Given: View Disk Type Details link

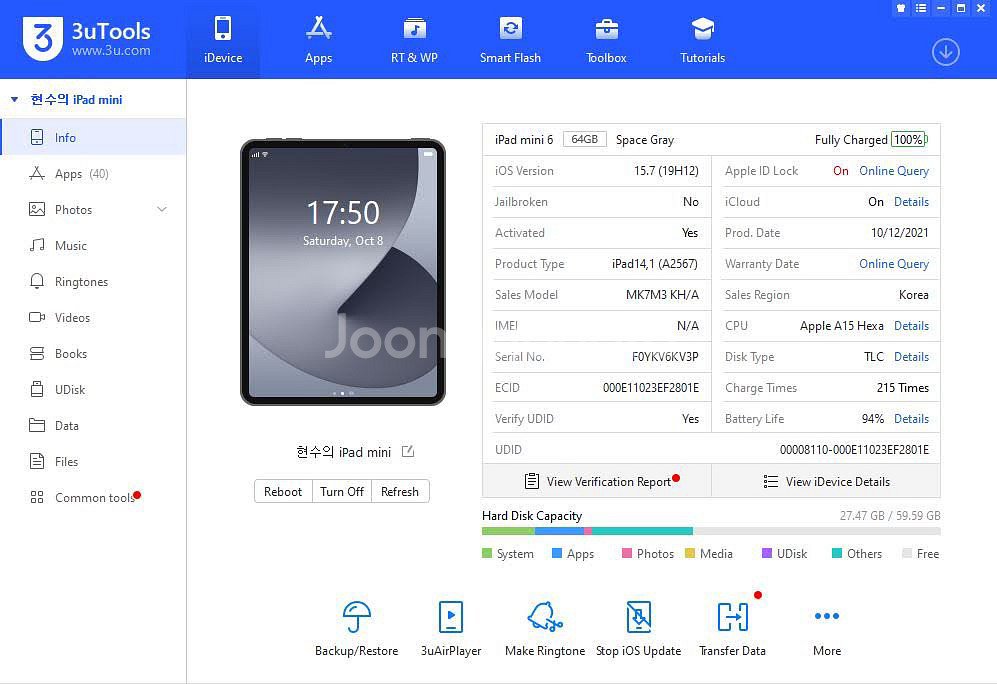Looking at the screenshot, I should 911,357.
